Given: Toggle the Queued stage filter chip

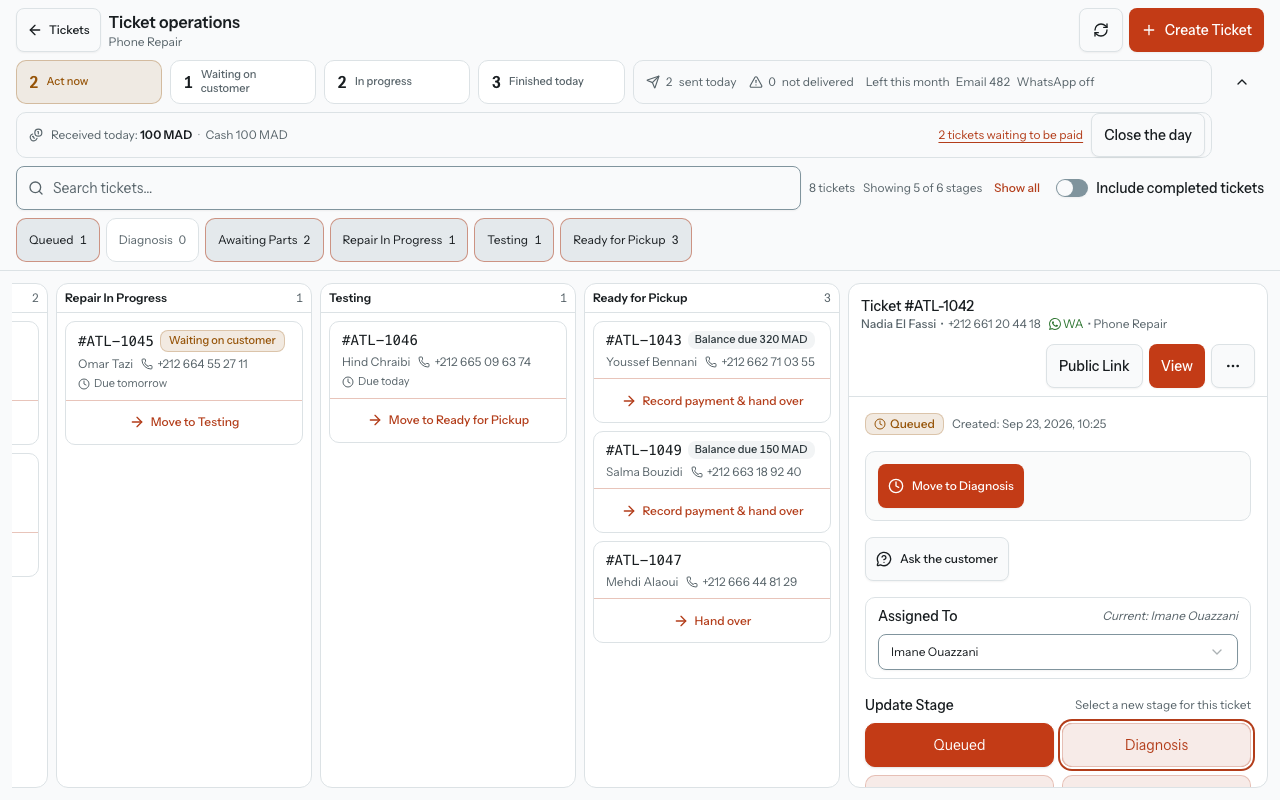Looking at the screenshot, I should 58,240.
